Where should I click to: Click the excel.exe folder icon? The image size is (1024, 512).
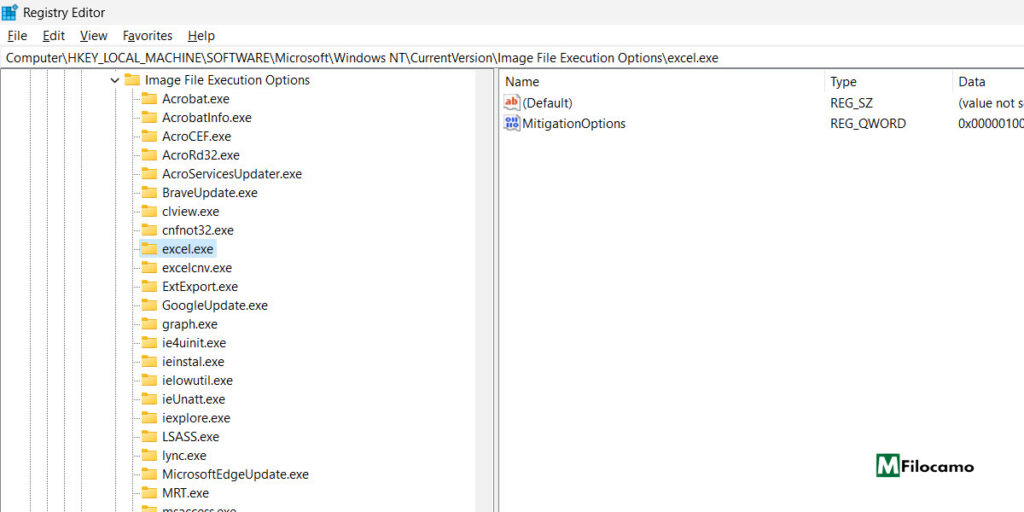[x=150, y=249]
